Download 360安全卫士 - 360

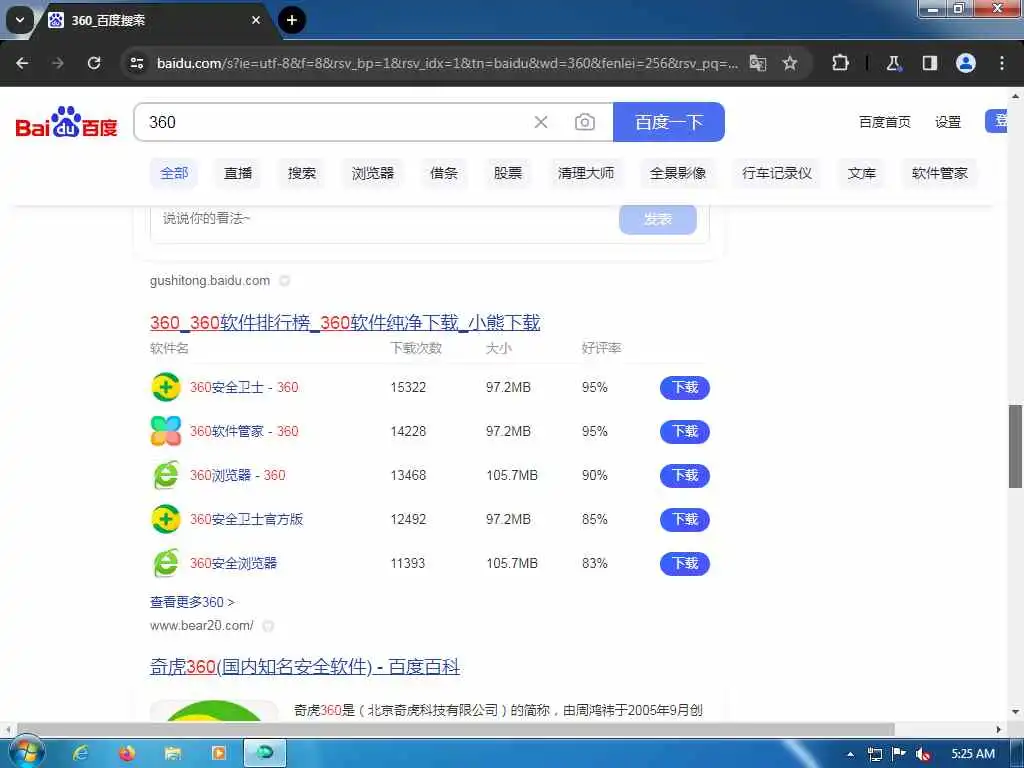point(684,387)
